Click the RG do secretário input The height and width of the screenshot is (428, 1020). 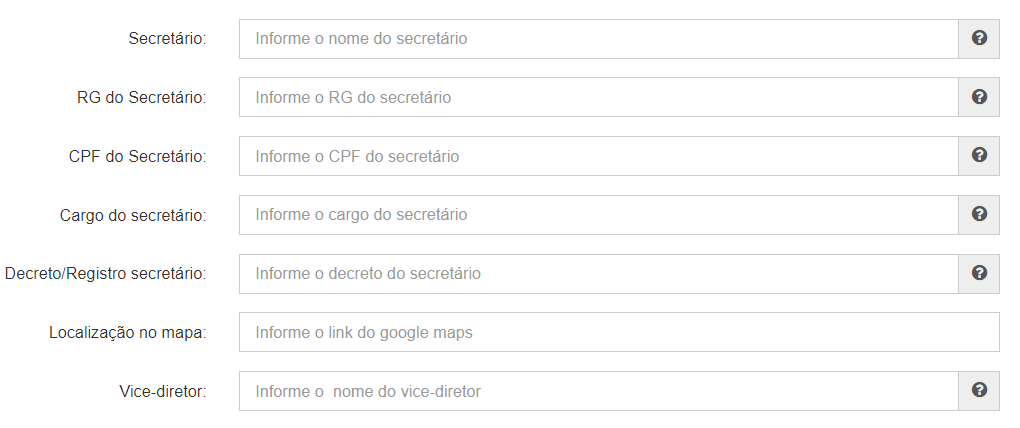(598, 98)
